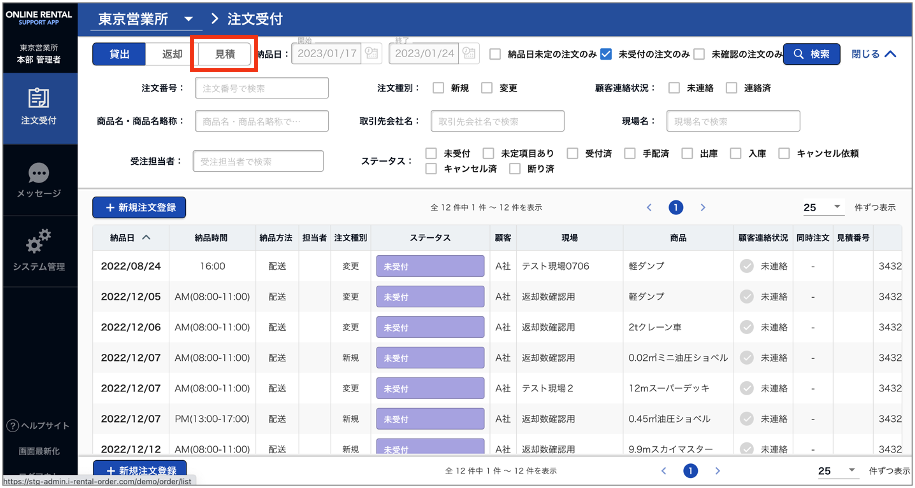Check the キャンセル依頼 status checkbox
The width and height of the screenshot is (915, 488).
click(784, 154)
